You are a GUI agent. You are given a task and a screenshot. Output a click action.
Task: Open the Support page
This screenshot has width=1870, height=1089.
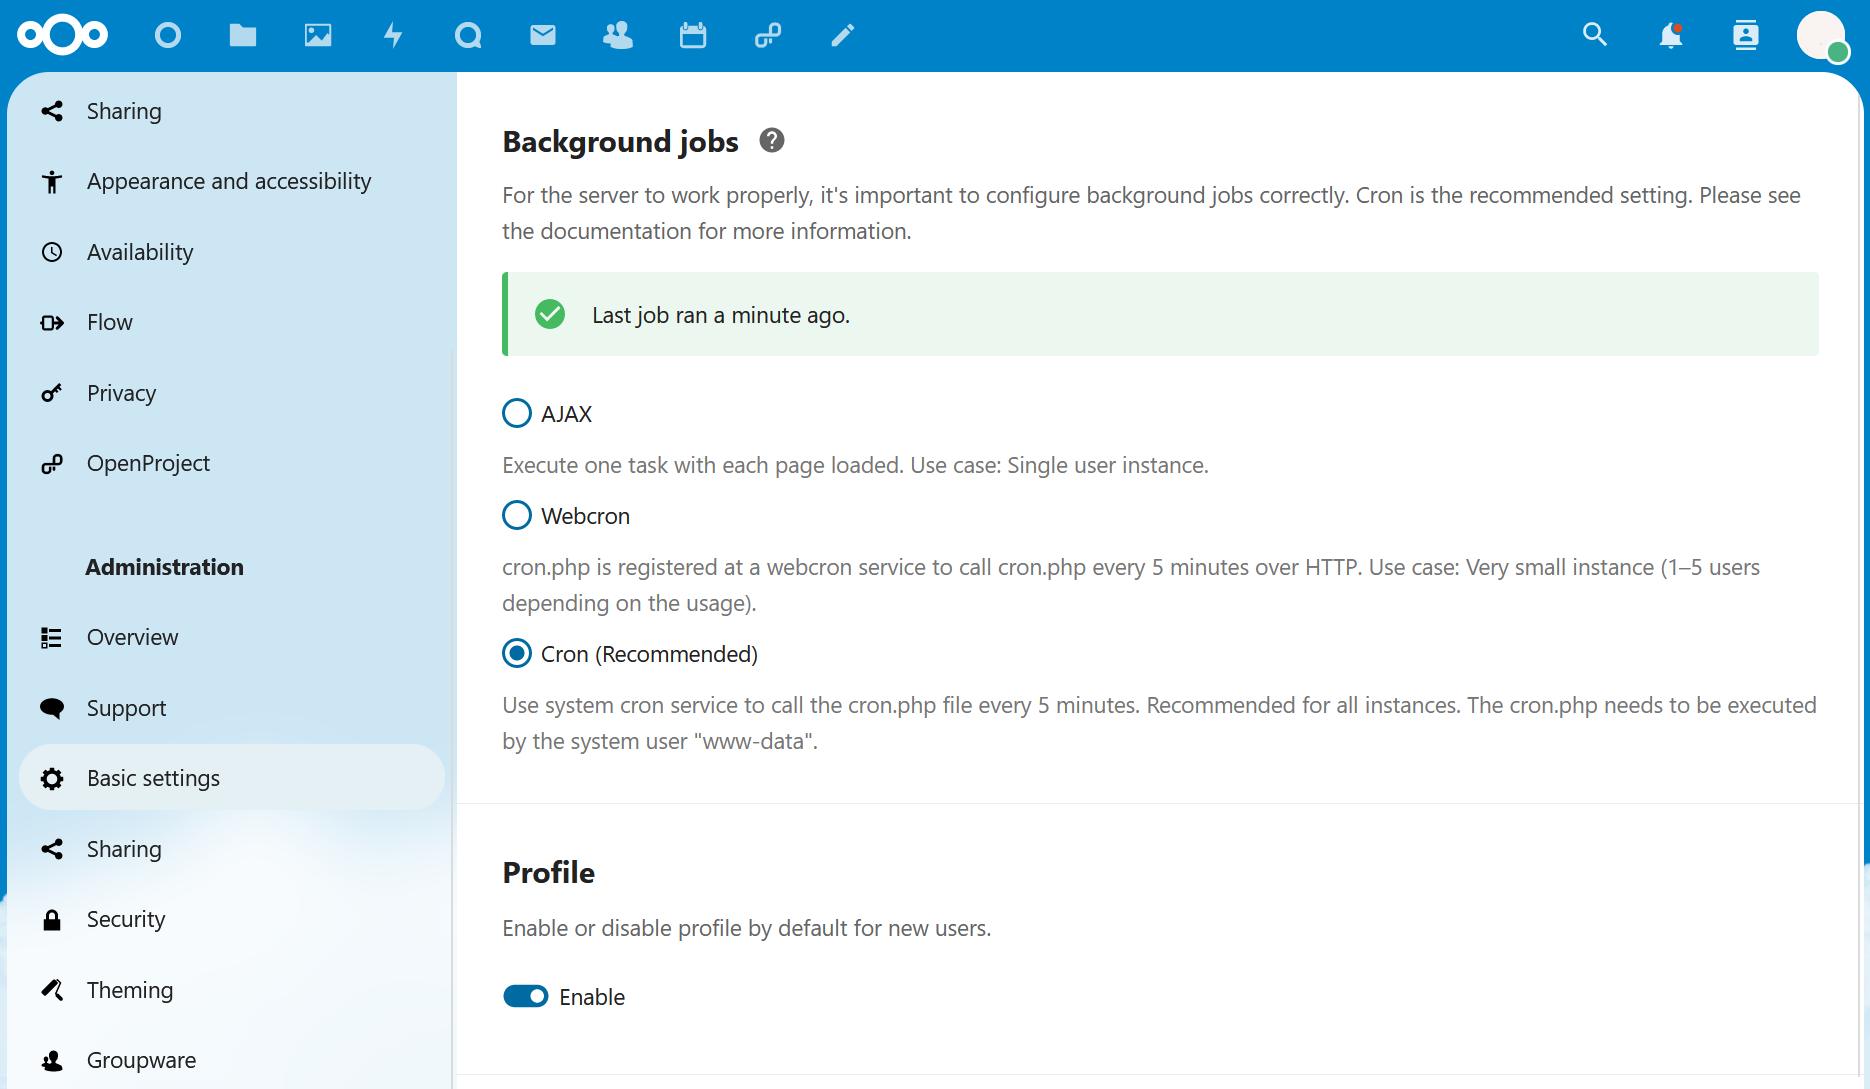[126, 708]
